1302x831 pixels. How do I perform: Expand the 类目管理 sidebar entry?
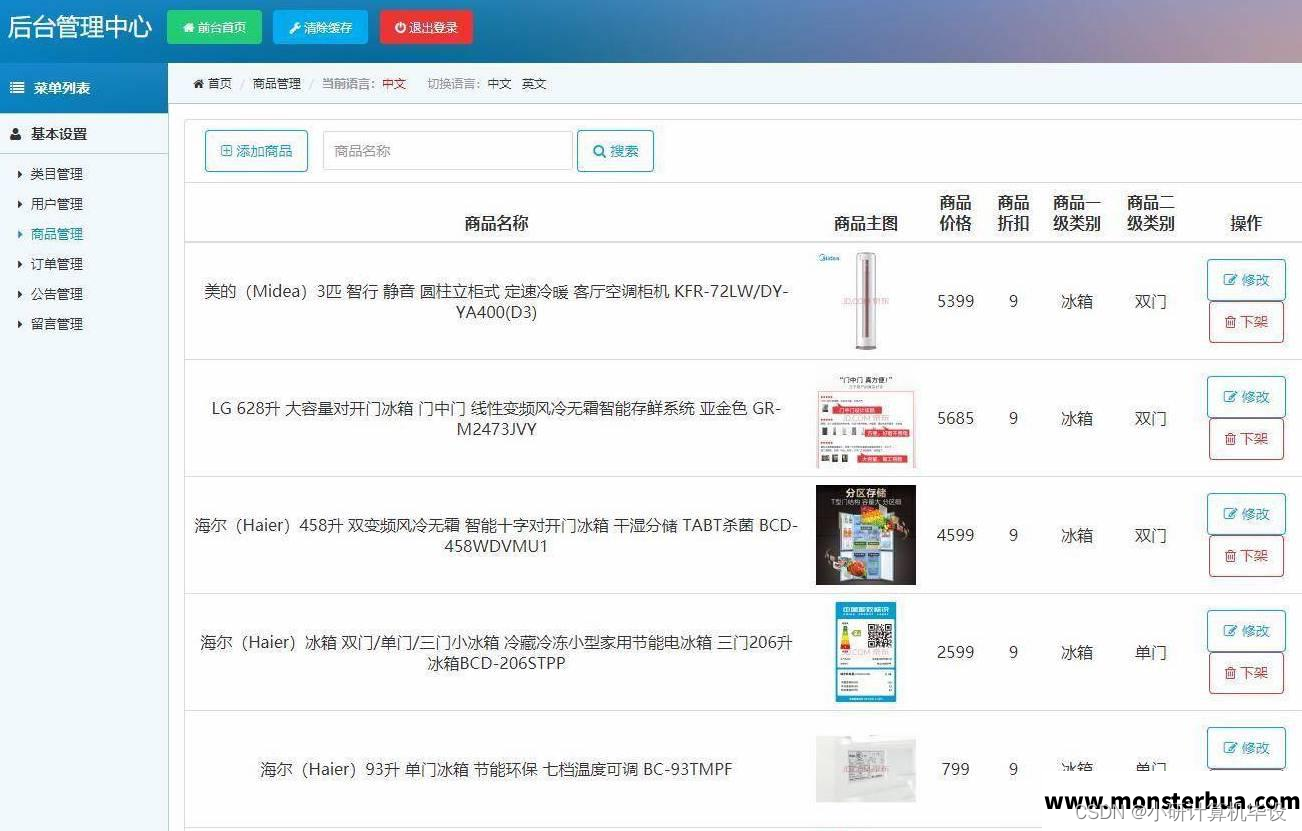pyautogui.click(x=54, y=173)
